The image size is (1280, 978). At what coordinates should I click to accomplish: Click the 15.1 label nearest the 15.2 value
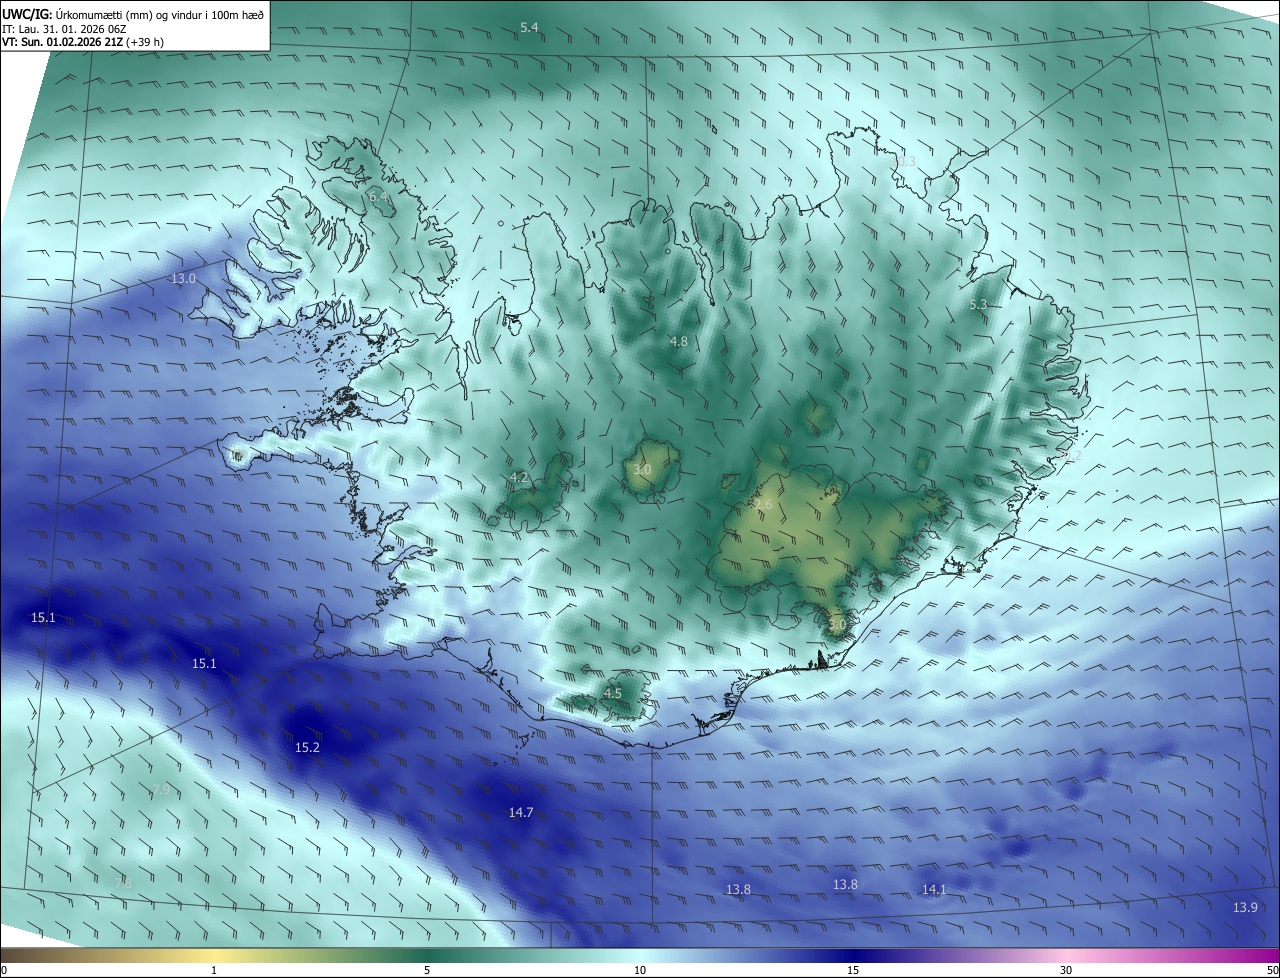pos(204,663)
